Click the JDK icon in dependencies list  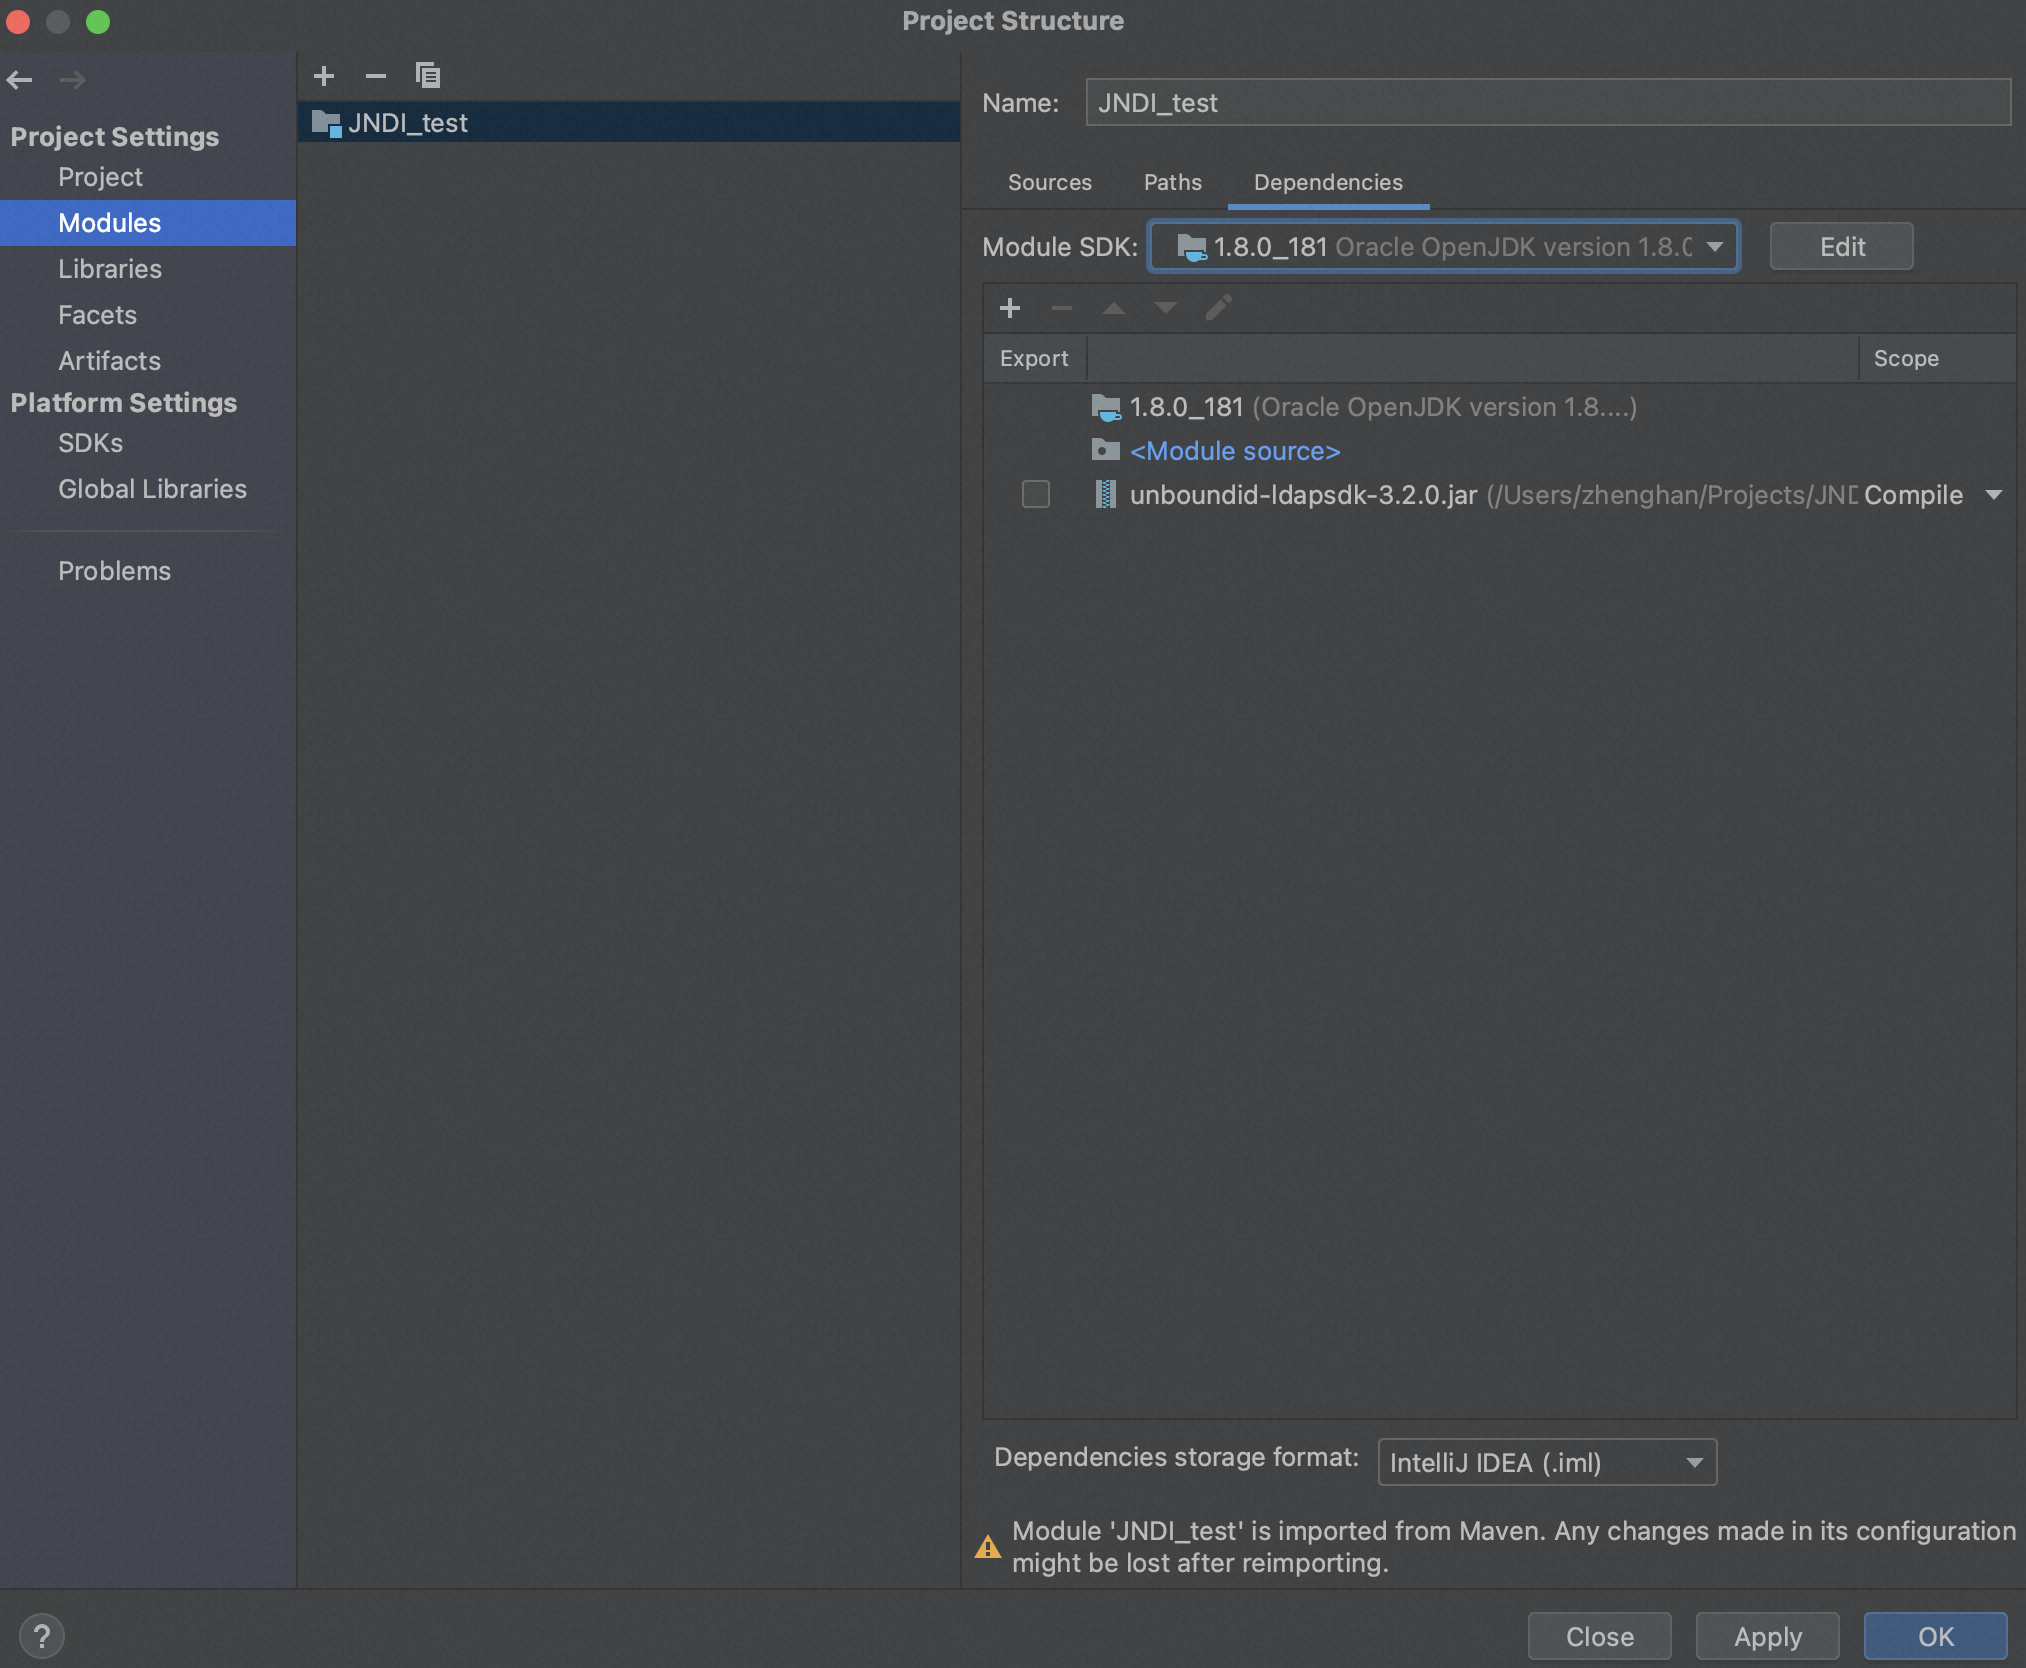[1106, 407]
